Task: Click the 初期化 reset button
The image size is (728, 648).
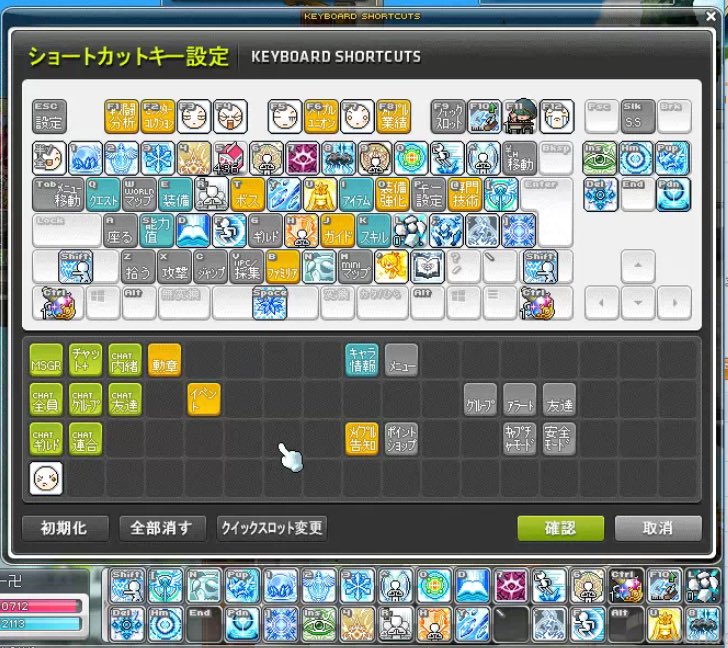Action: pos(65,528)
